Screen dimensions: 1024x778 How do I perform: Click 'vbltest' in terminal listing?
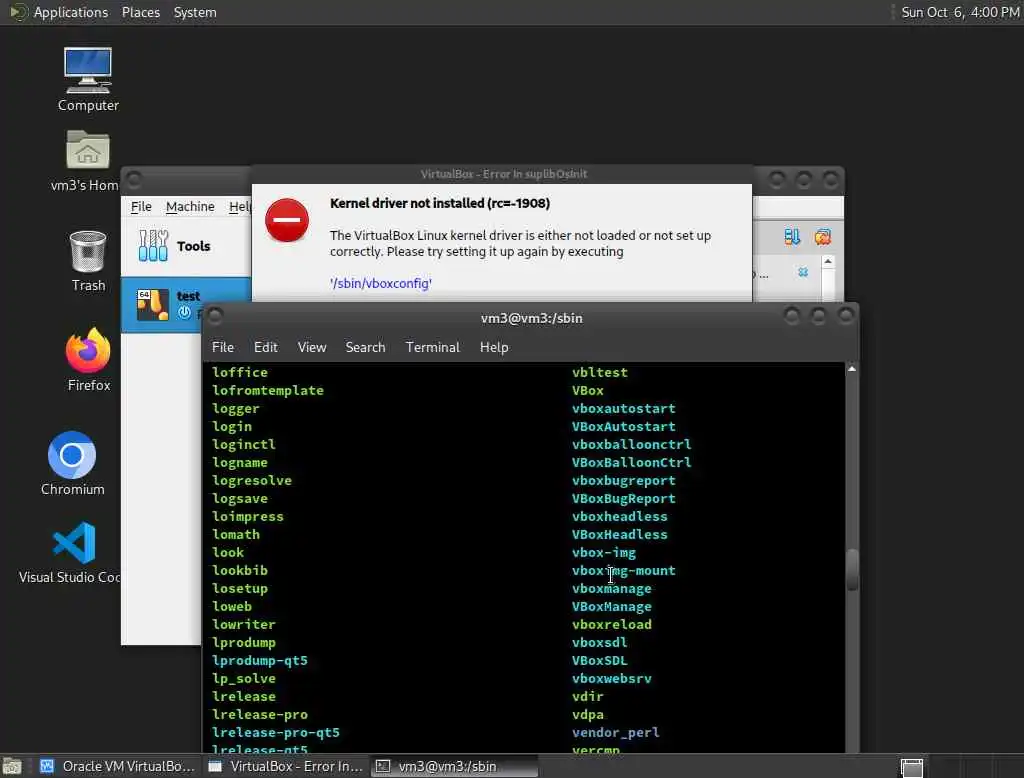[600, 372]
